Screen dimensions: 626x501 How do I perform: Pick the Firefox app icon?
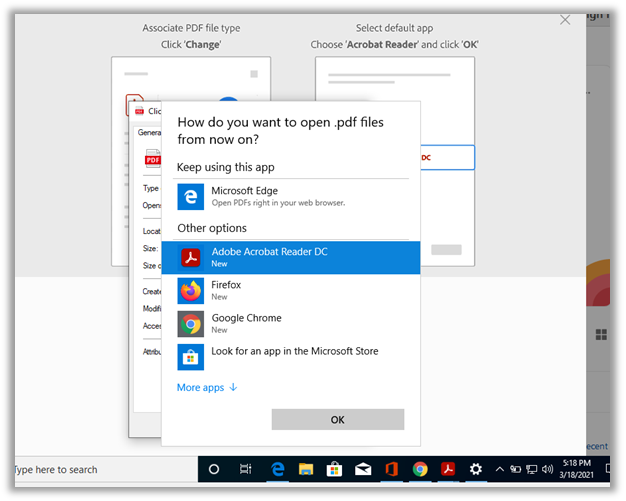[x=190, y=291]
